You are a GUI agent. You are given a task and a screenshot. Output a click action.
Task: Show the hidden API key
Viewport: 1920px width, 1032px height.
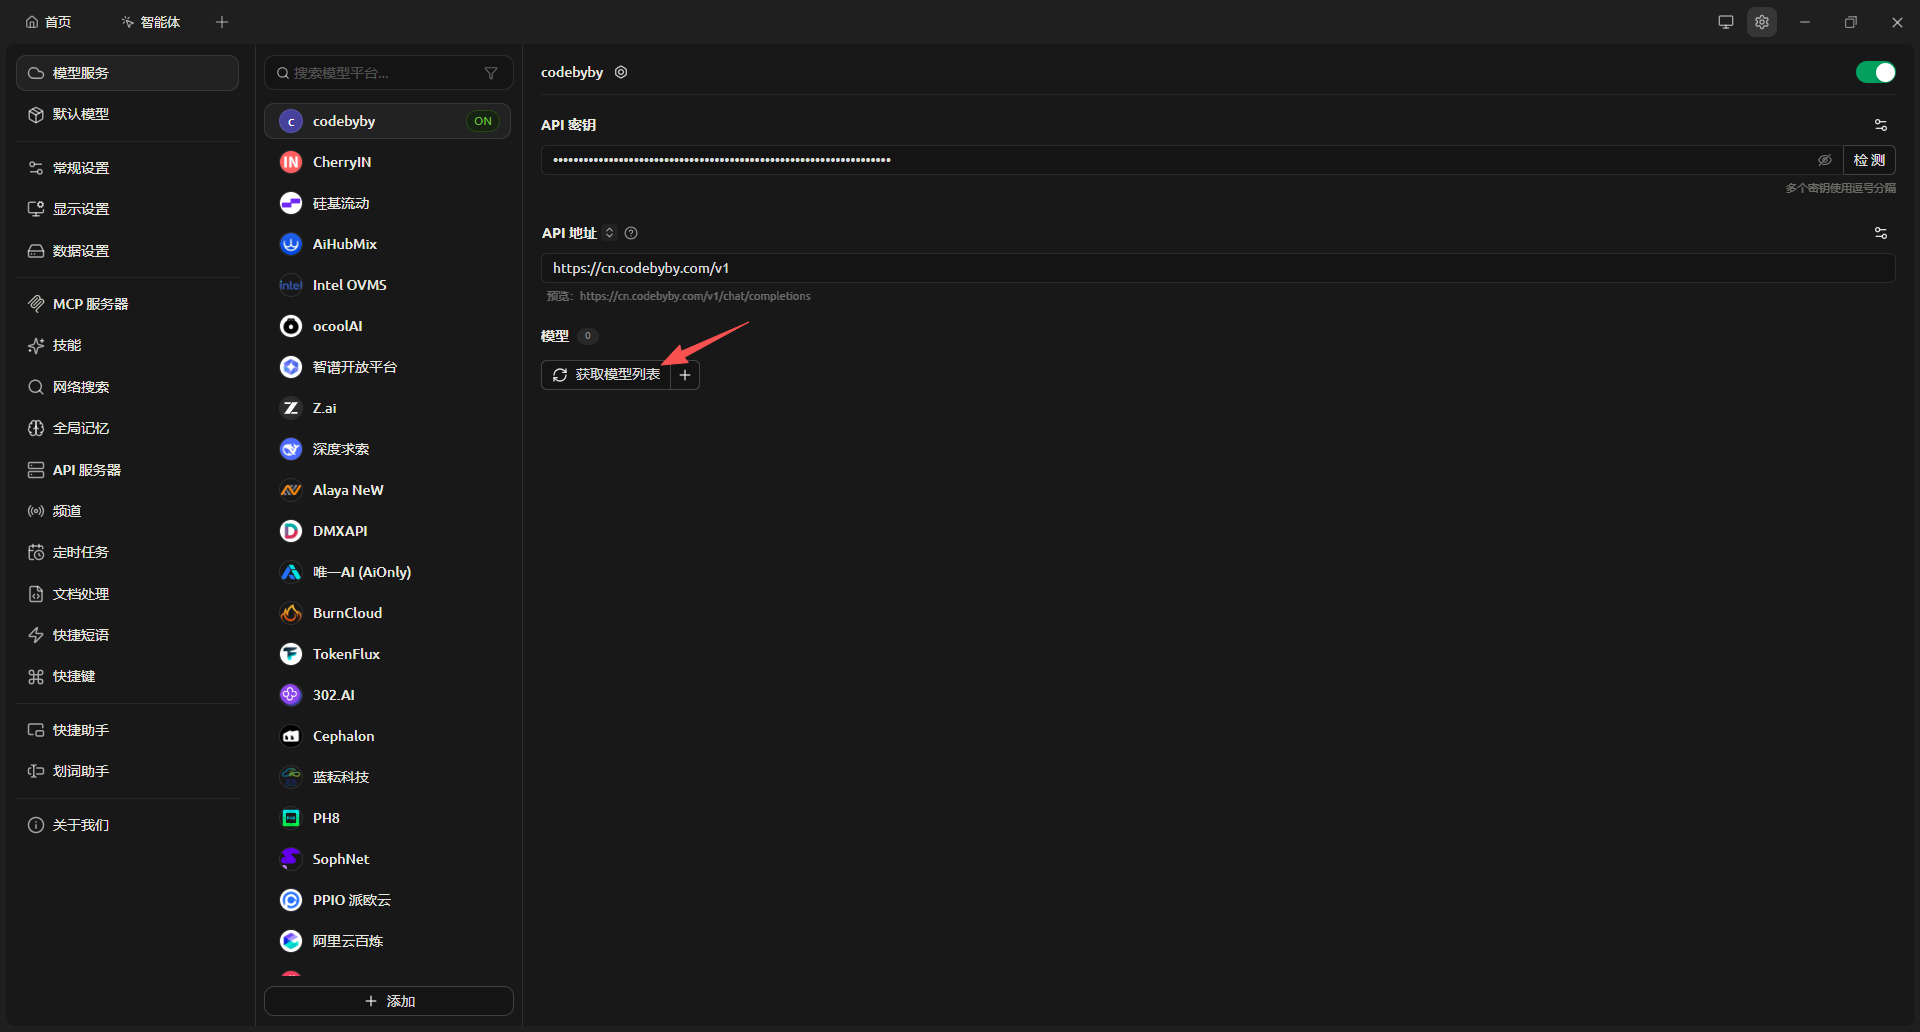coord(1825,160)
